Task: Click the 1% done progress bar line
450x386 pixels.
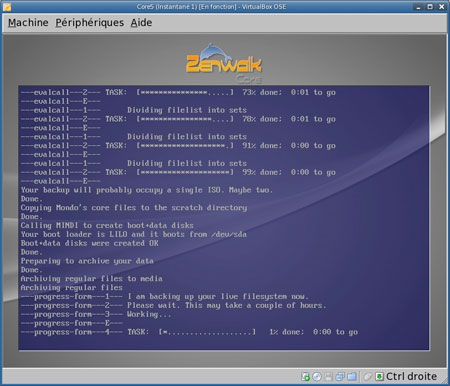Action: click(189, 332)
